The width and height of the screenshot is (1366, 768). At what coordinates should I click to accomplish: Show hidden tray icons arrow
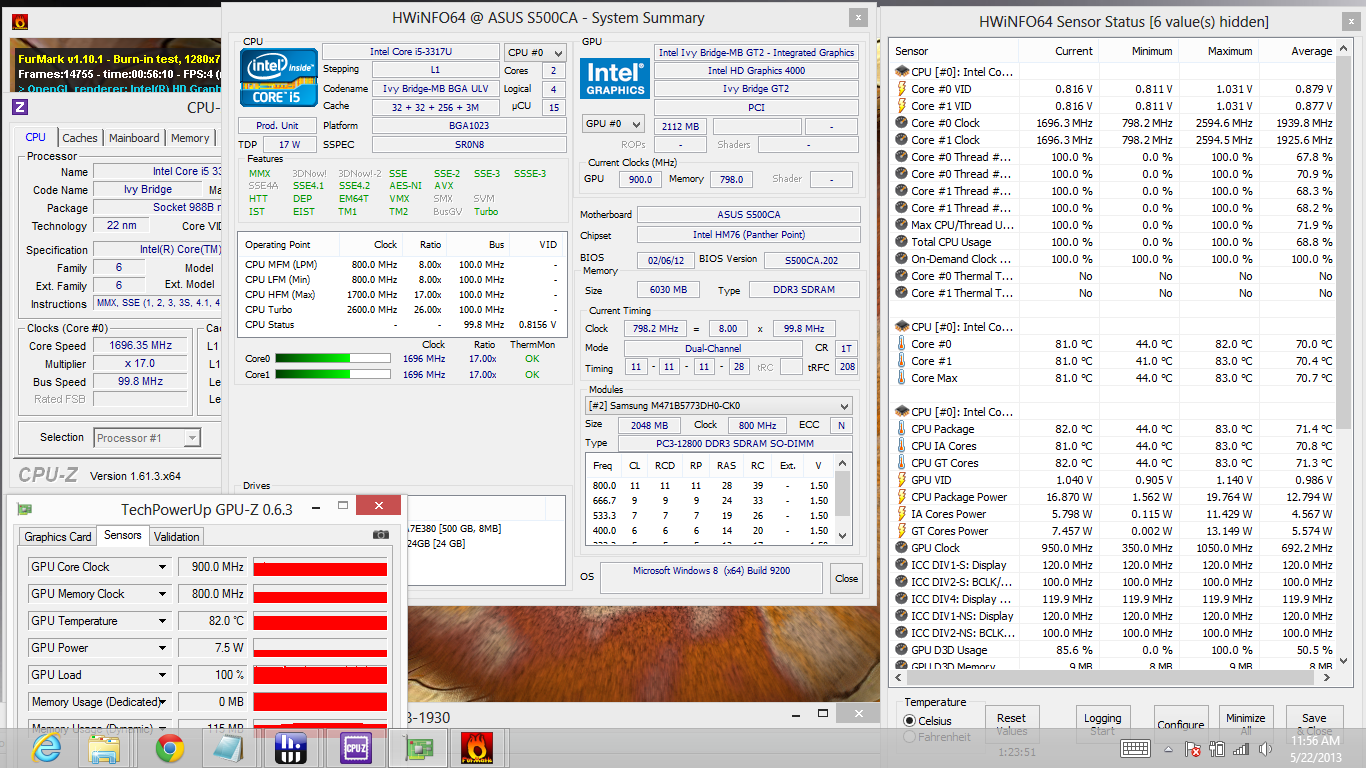click(1167, 748)
